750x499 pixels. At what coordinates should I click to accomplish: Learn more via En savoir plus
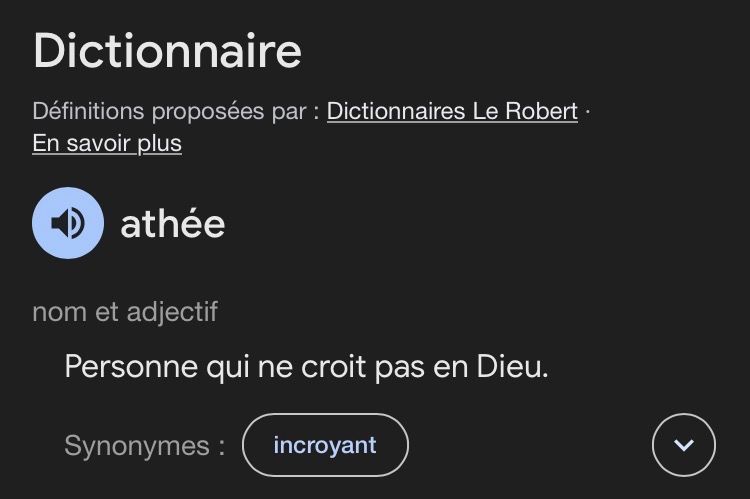click(107, 143)
